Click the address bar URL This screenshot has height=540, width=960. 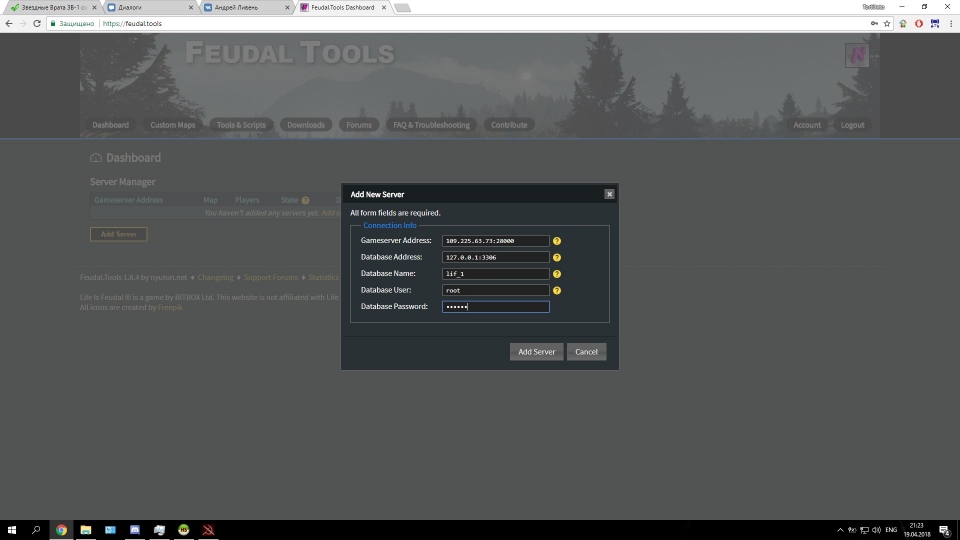[x=132, y=23]
